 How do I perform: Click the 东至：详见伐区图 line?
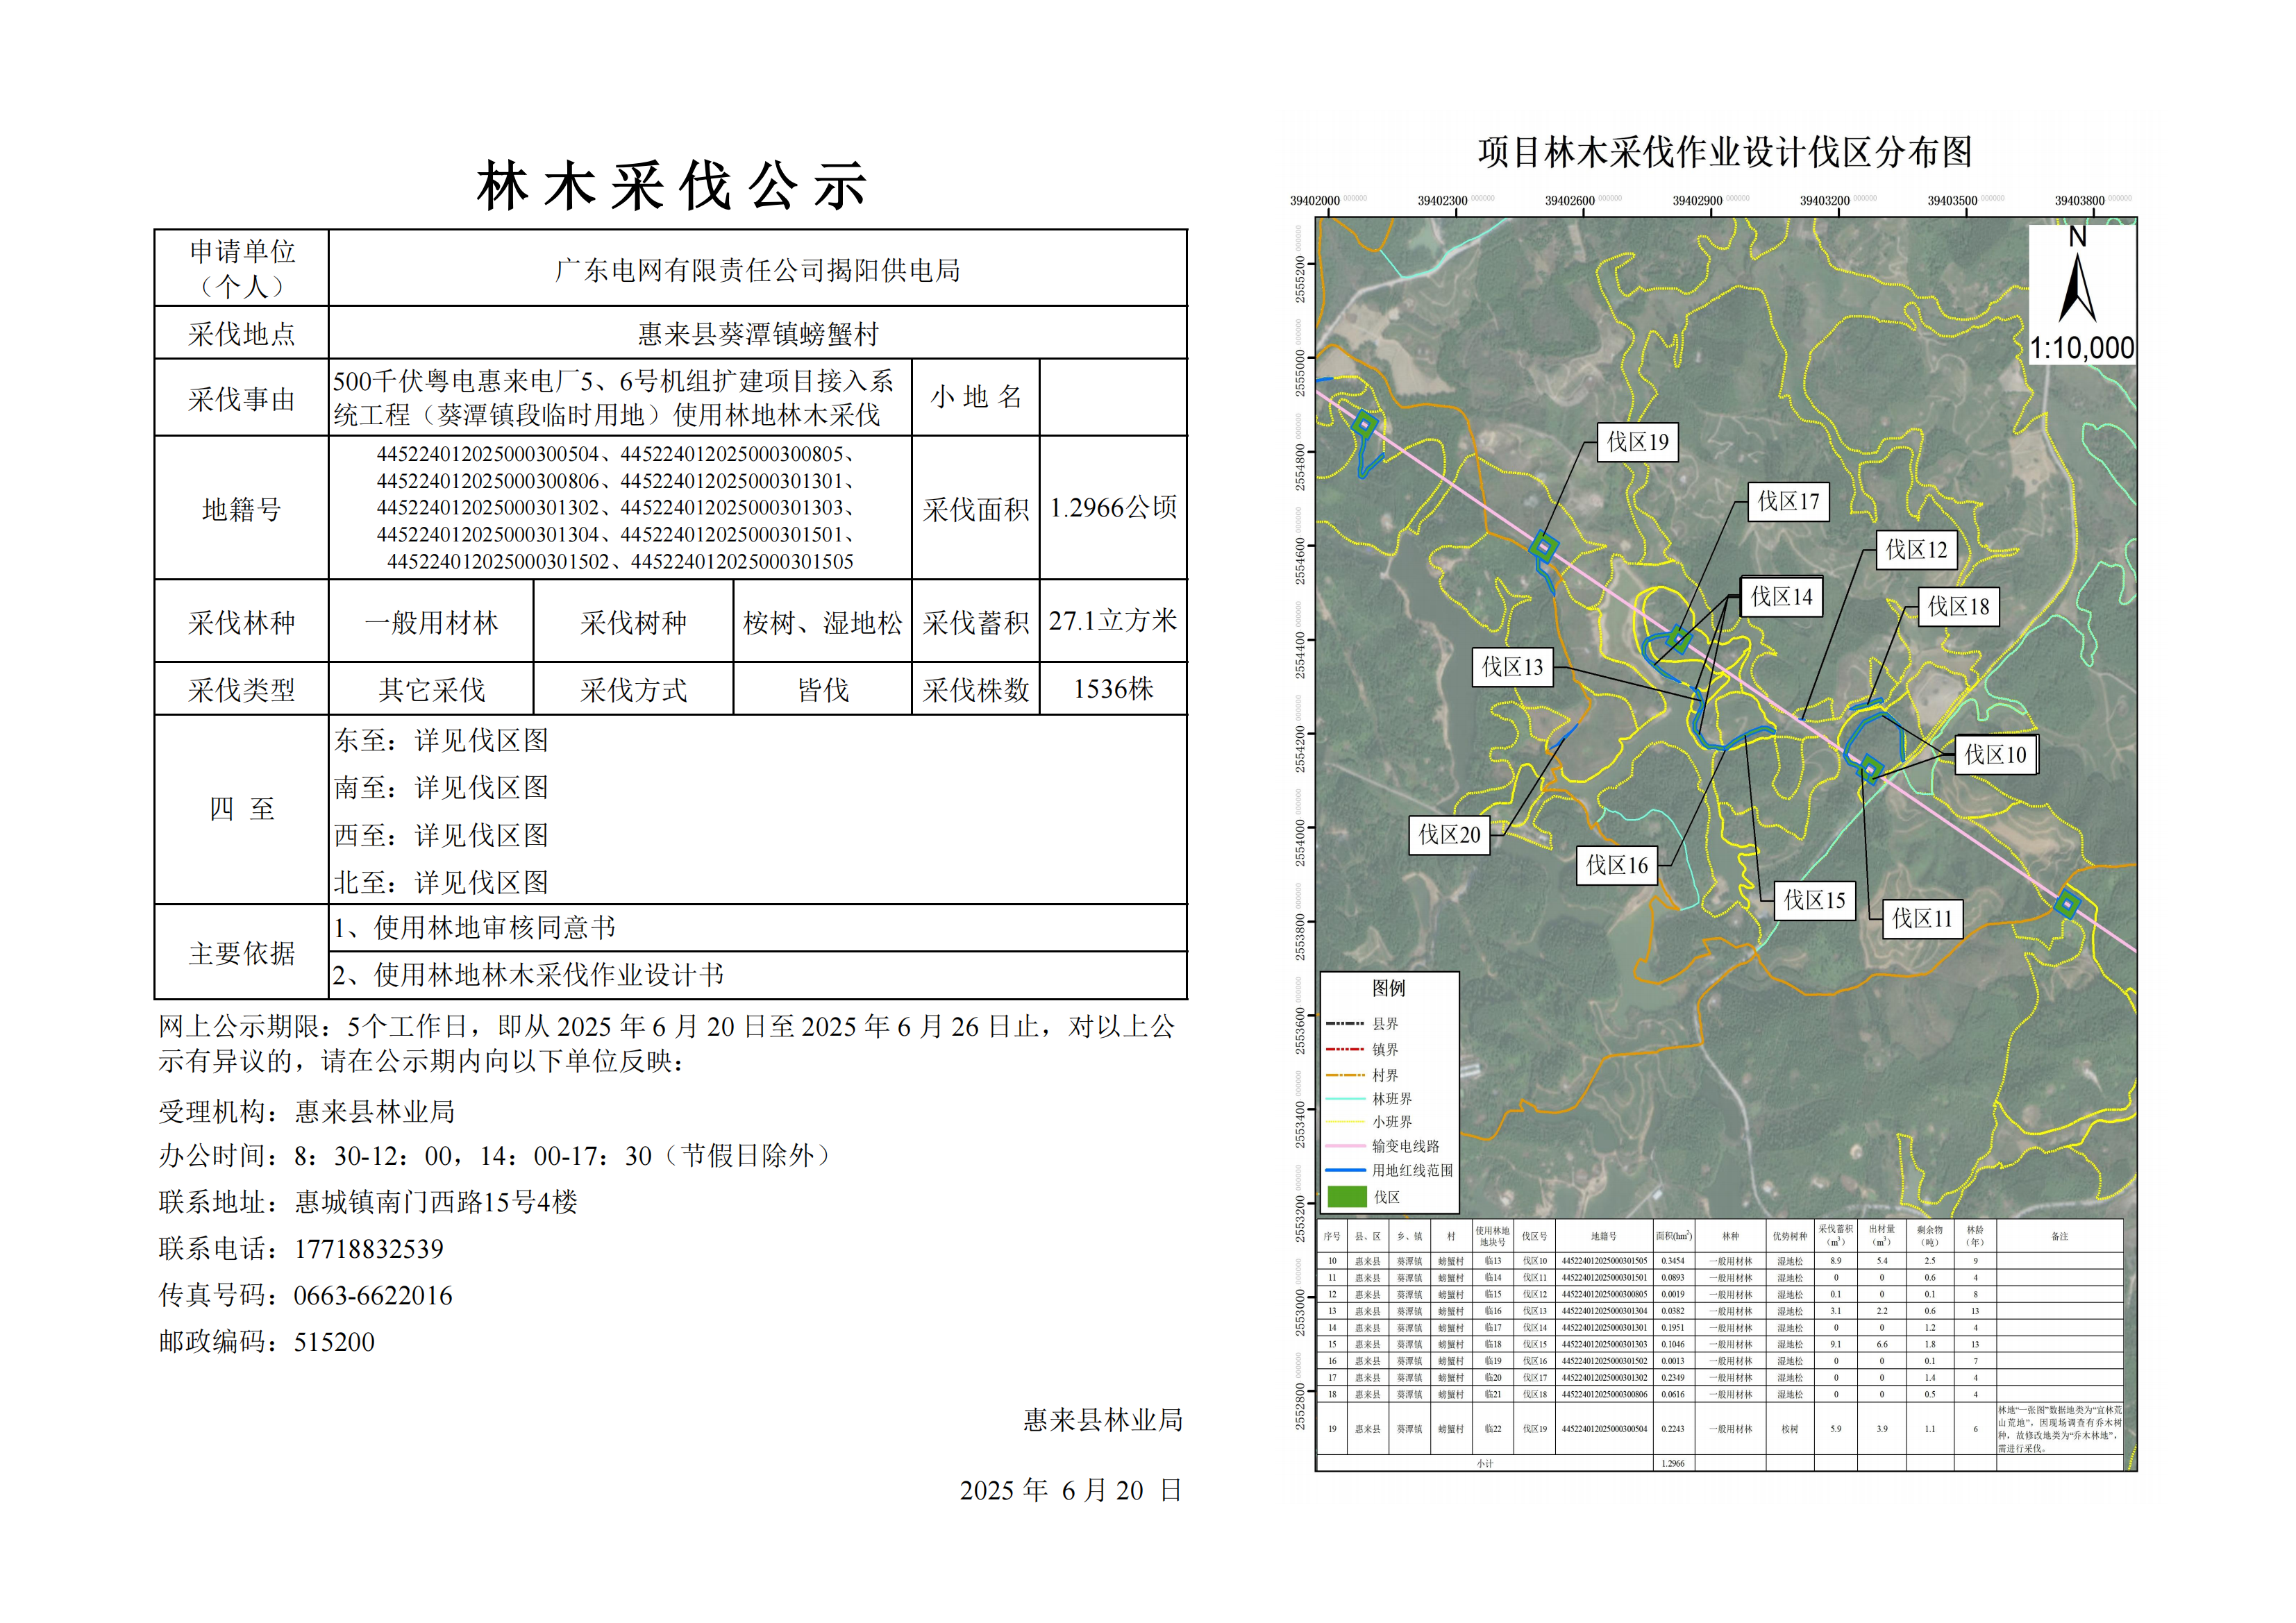click(441, 740)
